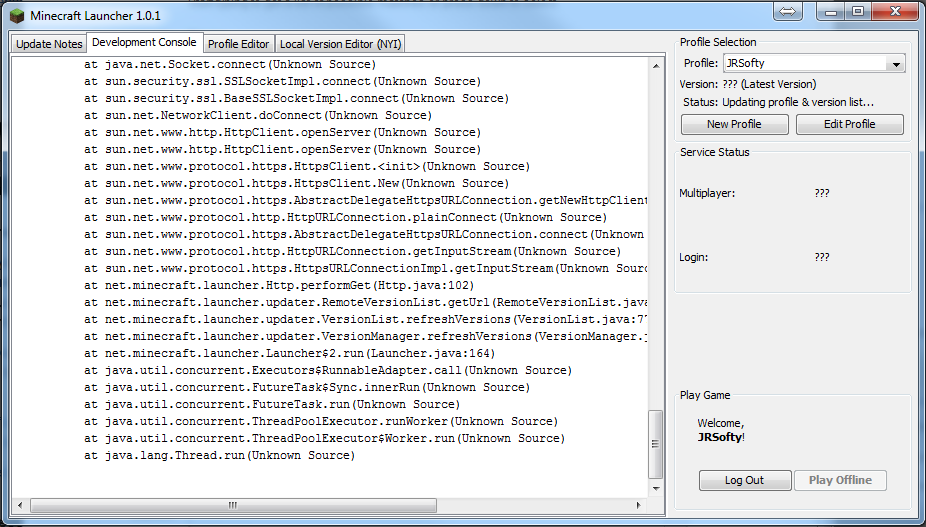The image size is (926, 527).
Task: Minimize the Minecraft Launcher window
Action: (x=832, y=11)
